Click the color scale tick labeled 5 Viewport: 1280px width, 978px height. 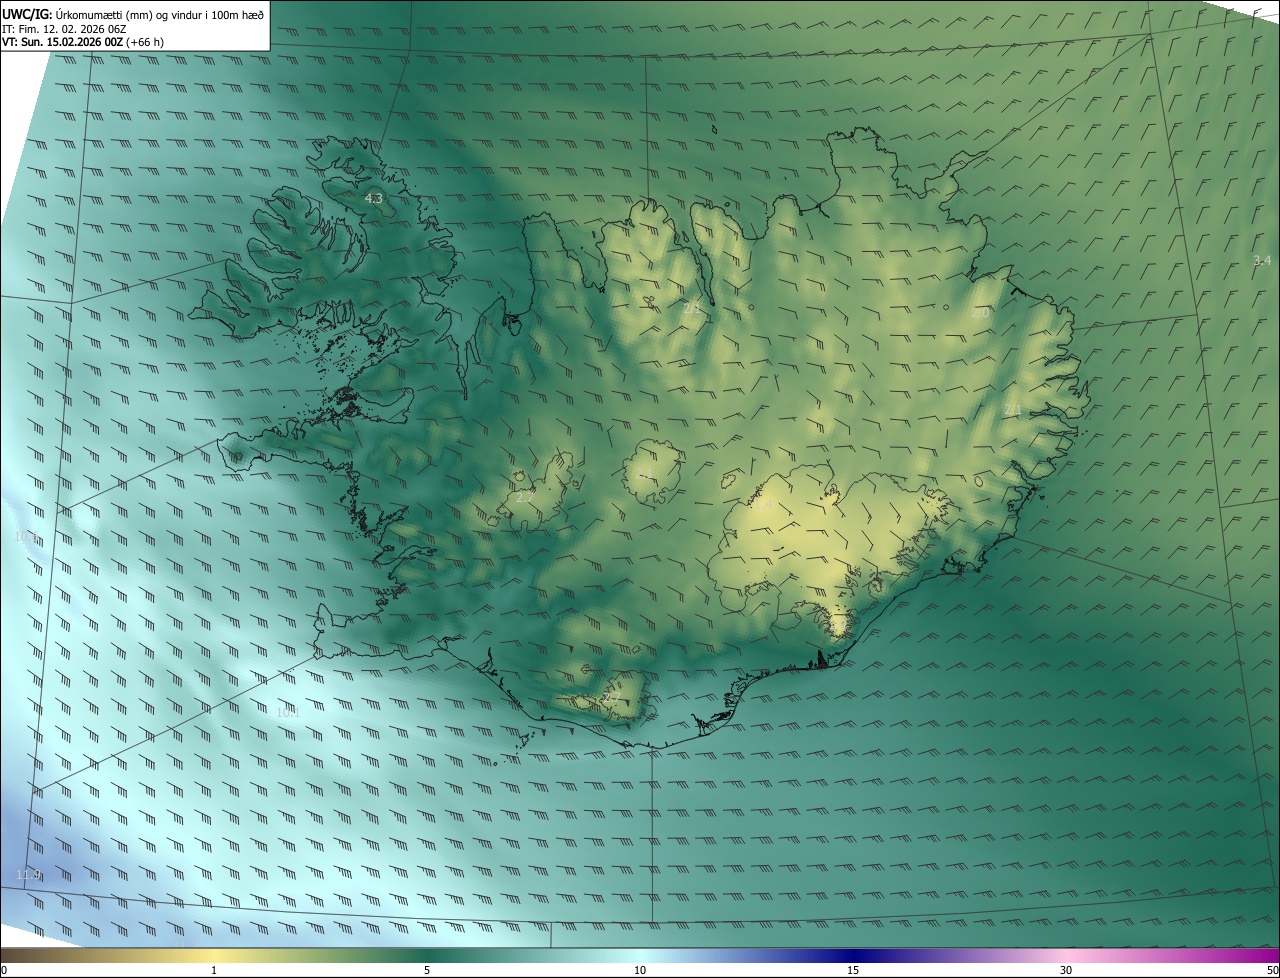click(x=427, y=970)
